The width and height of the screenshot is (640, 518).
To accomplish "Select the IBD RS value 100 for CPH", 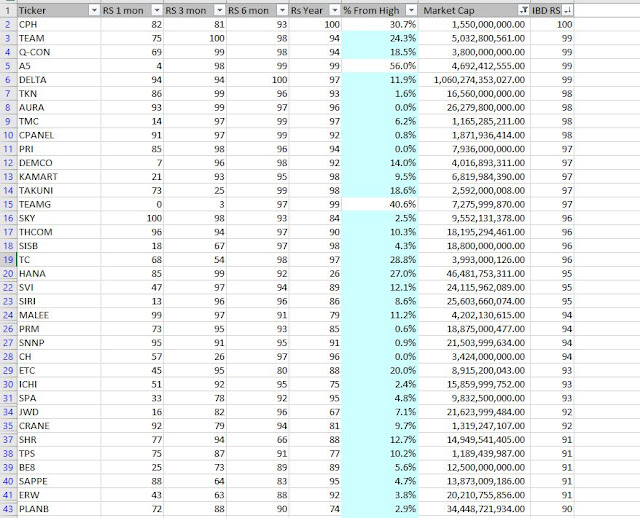I will pos(552,24).
